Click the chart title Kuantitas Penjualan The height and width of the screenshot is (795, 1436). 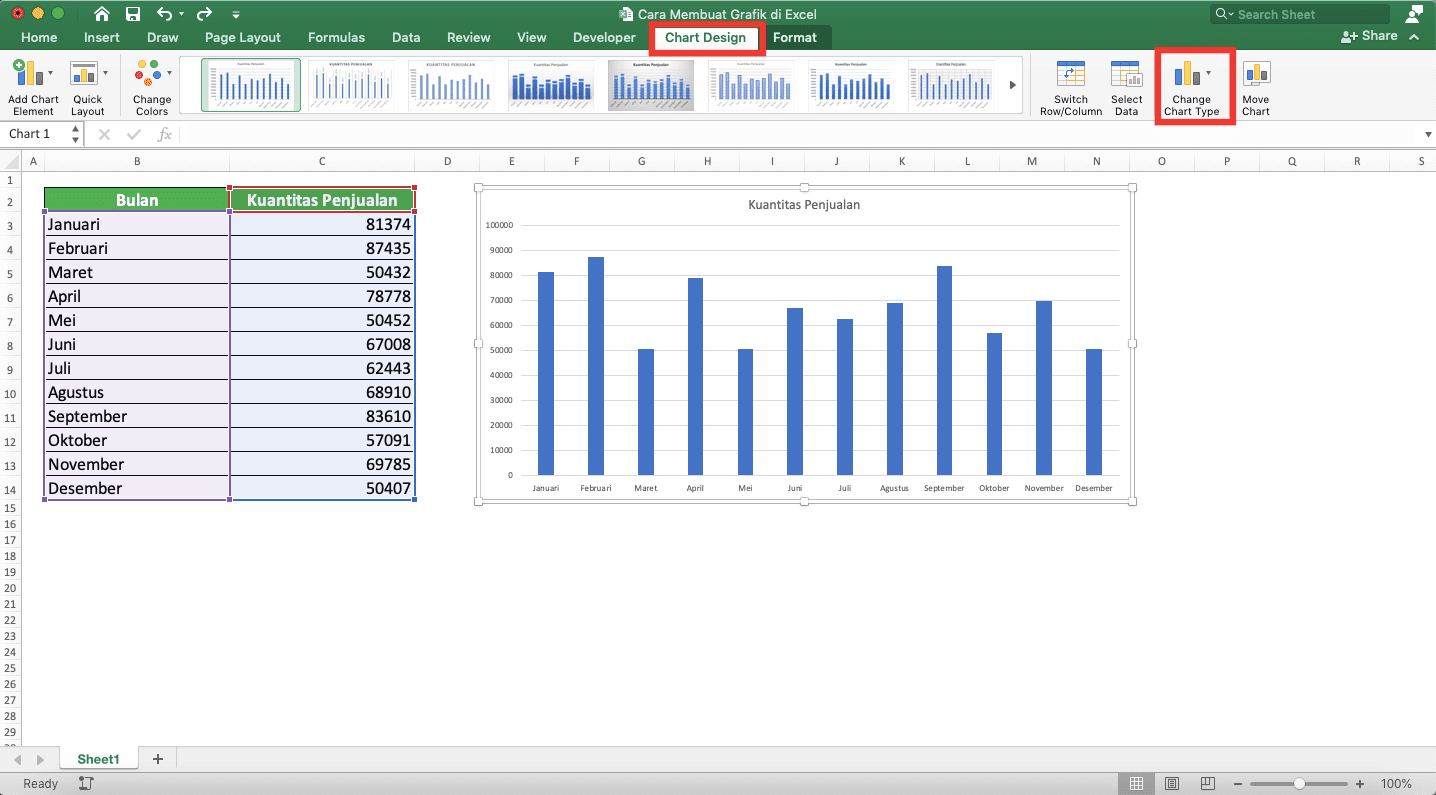(804, 204)
